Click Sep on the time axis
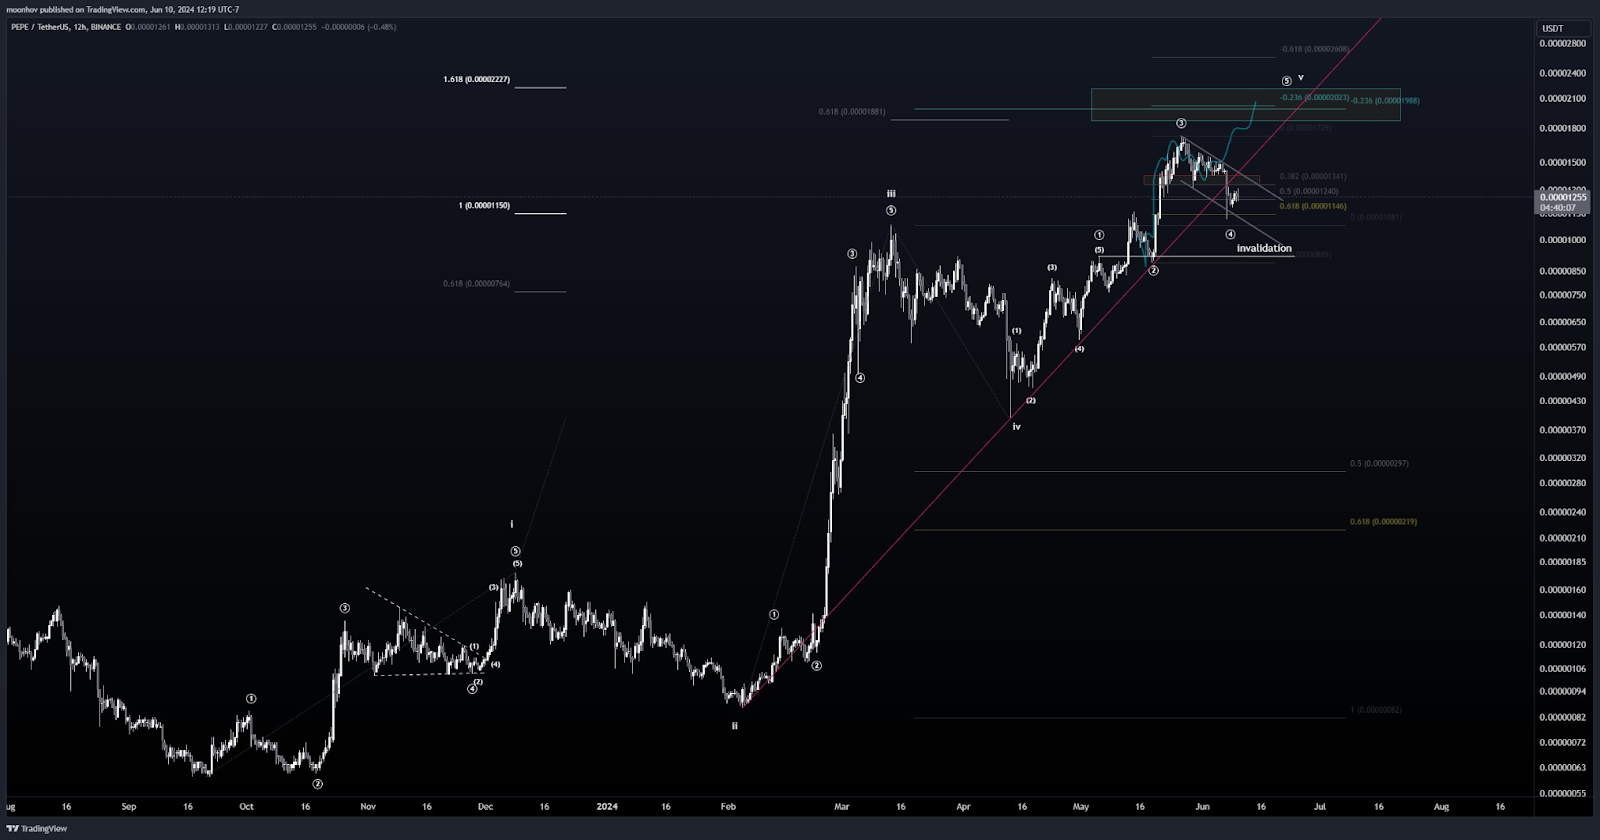The height and width of the screenshot is (840, 1600). 128,806
